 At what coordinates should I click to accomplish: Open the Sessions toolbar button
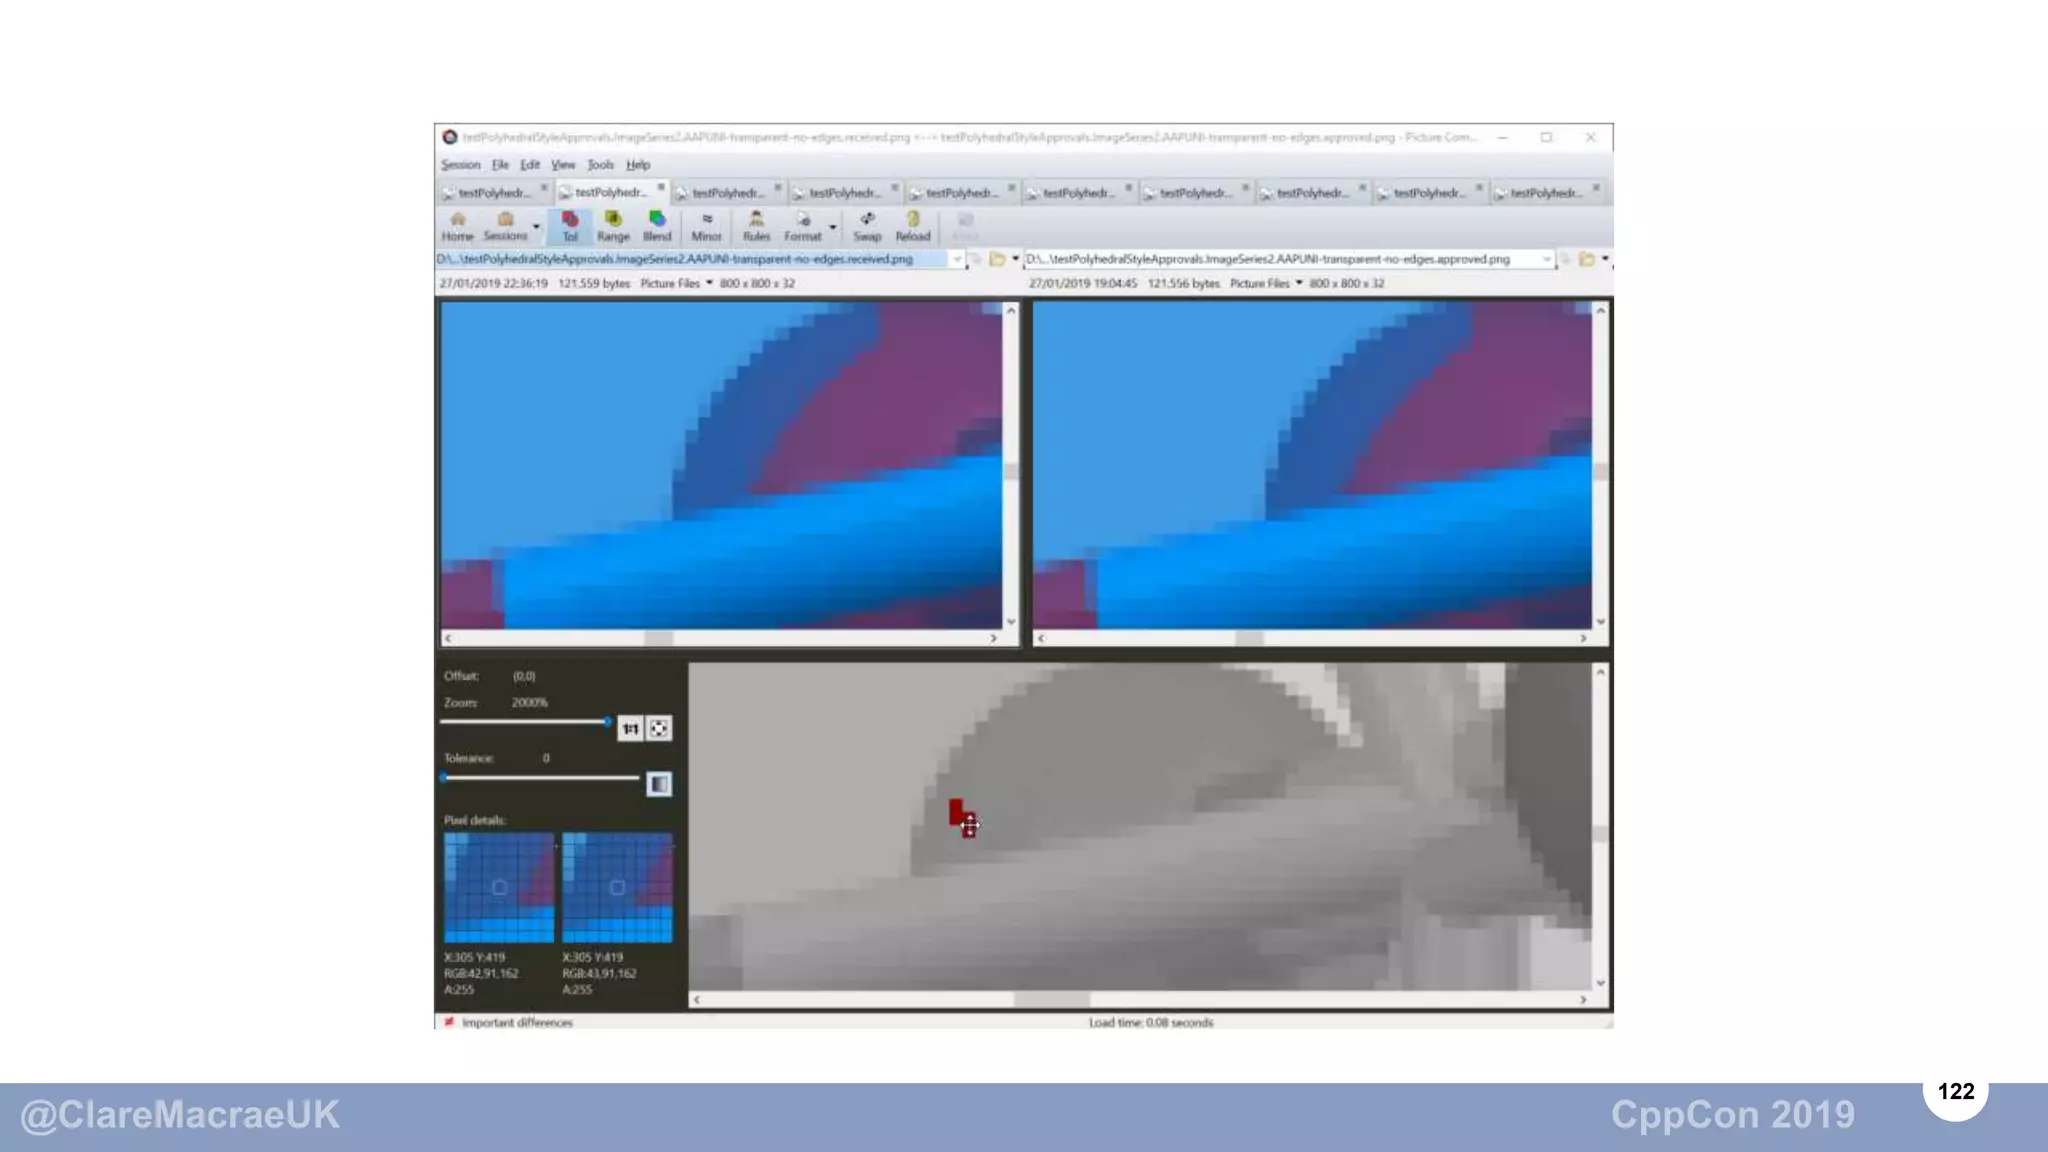click(505, 226)
